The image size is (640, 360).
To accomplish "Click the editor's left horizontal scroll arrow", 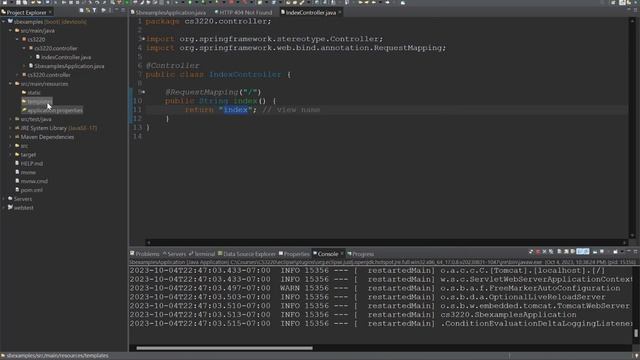I will (148, 242).
